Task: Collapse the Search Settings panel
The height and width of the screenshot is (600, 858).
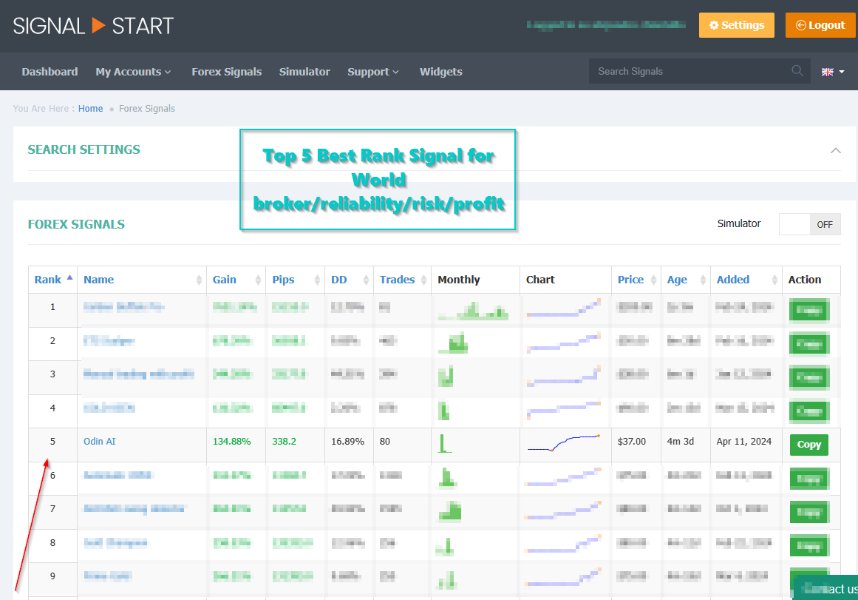Action: 835,150
